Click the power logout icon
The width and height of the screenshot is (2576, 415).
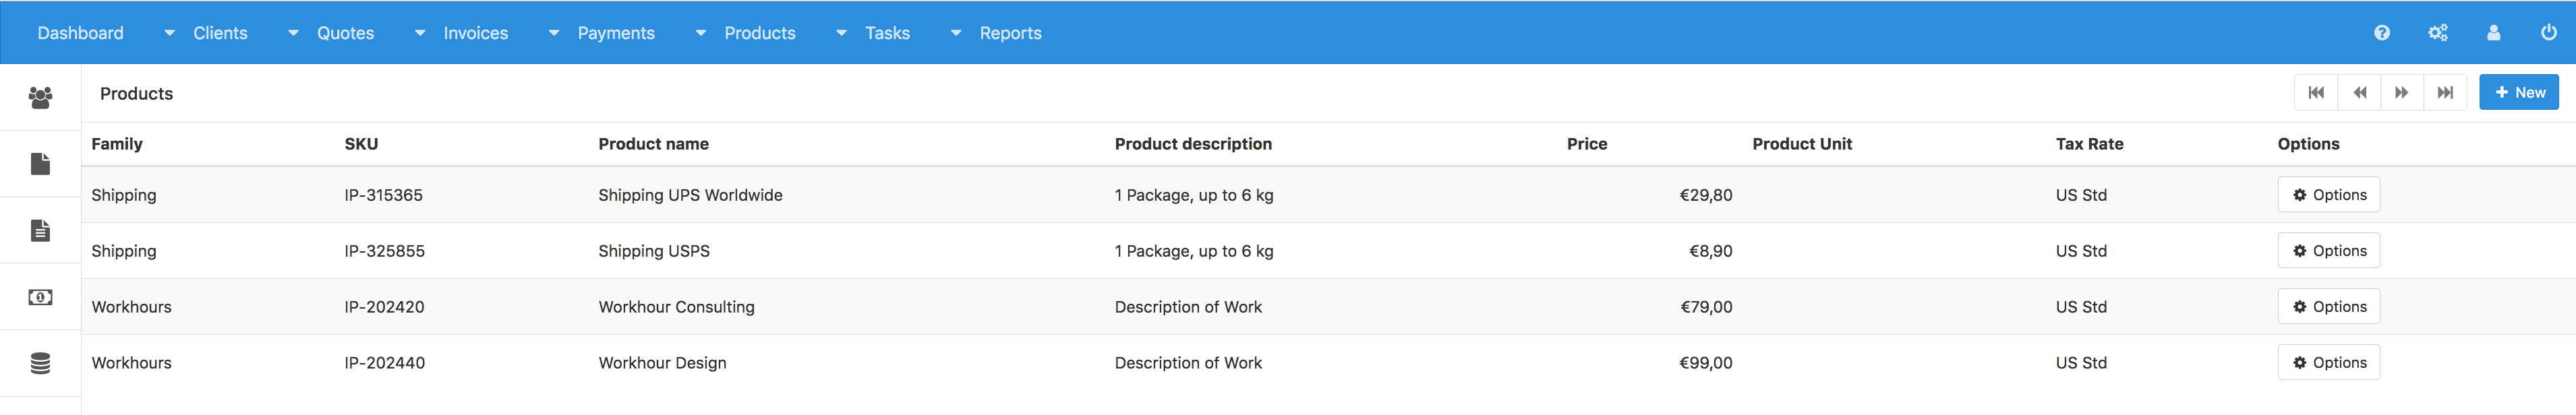(x=2549, y=33)
